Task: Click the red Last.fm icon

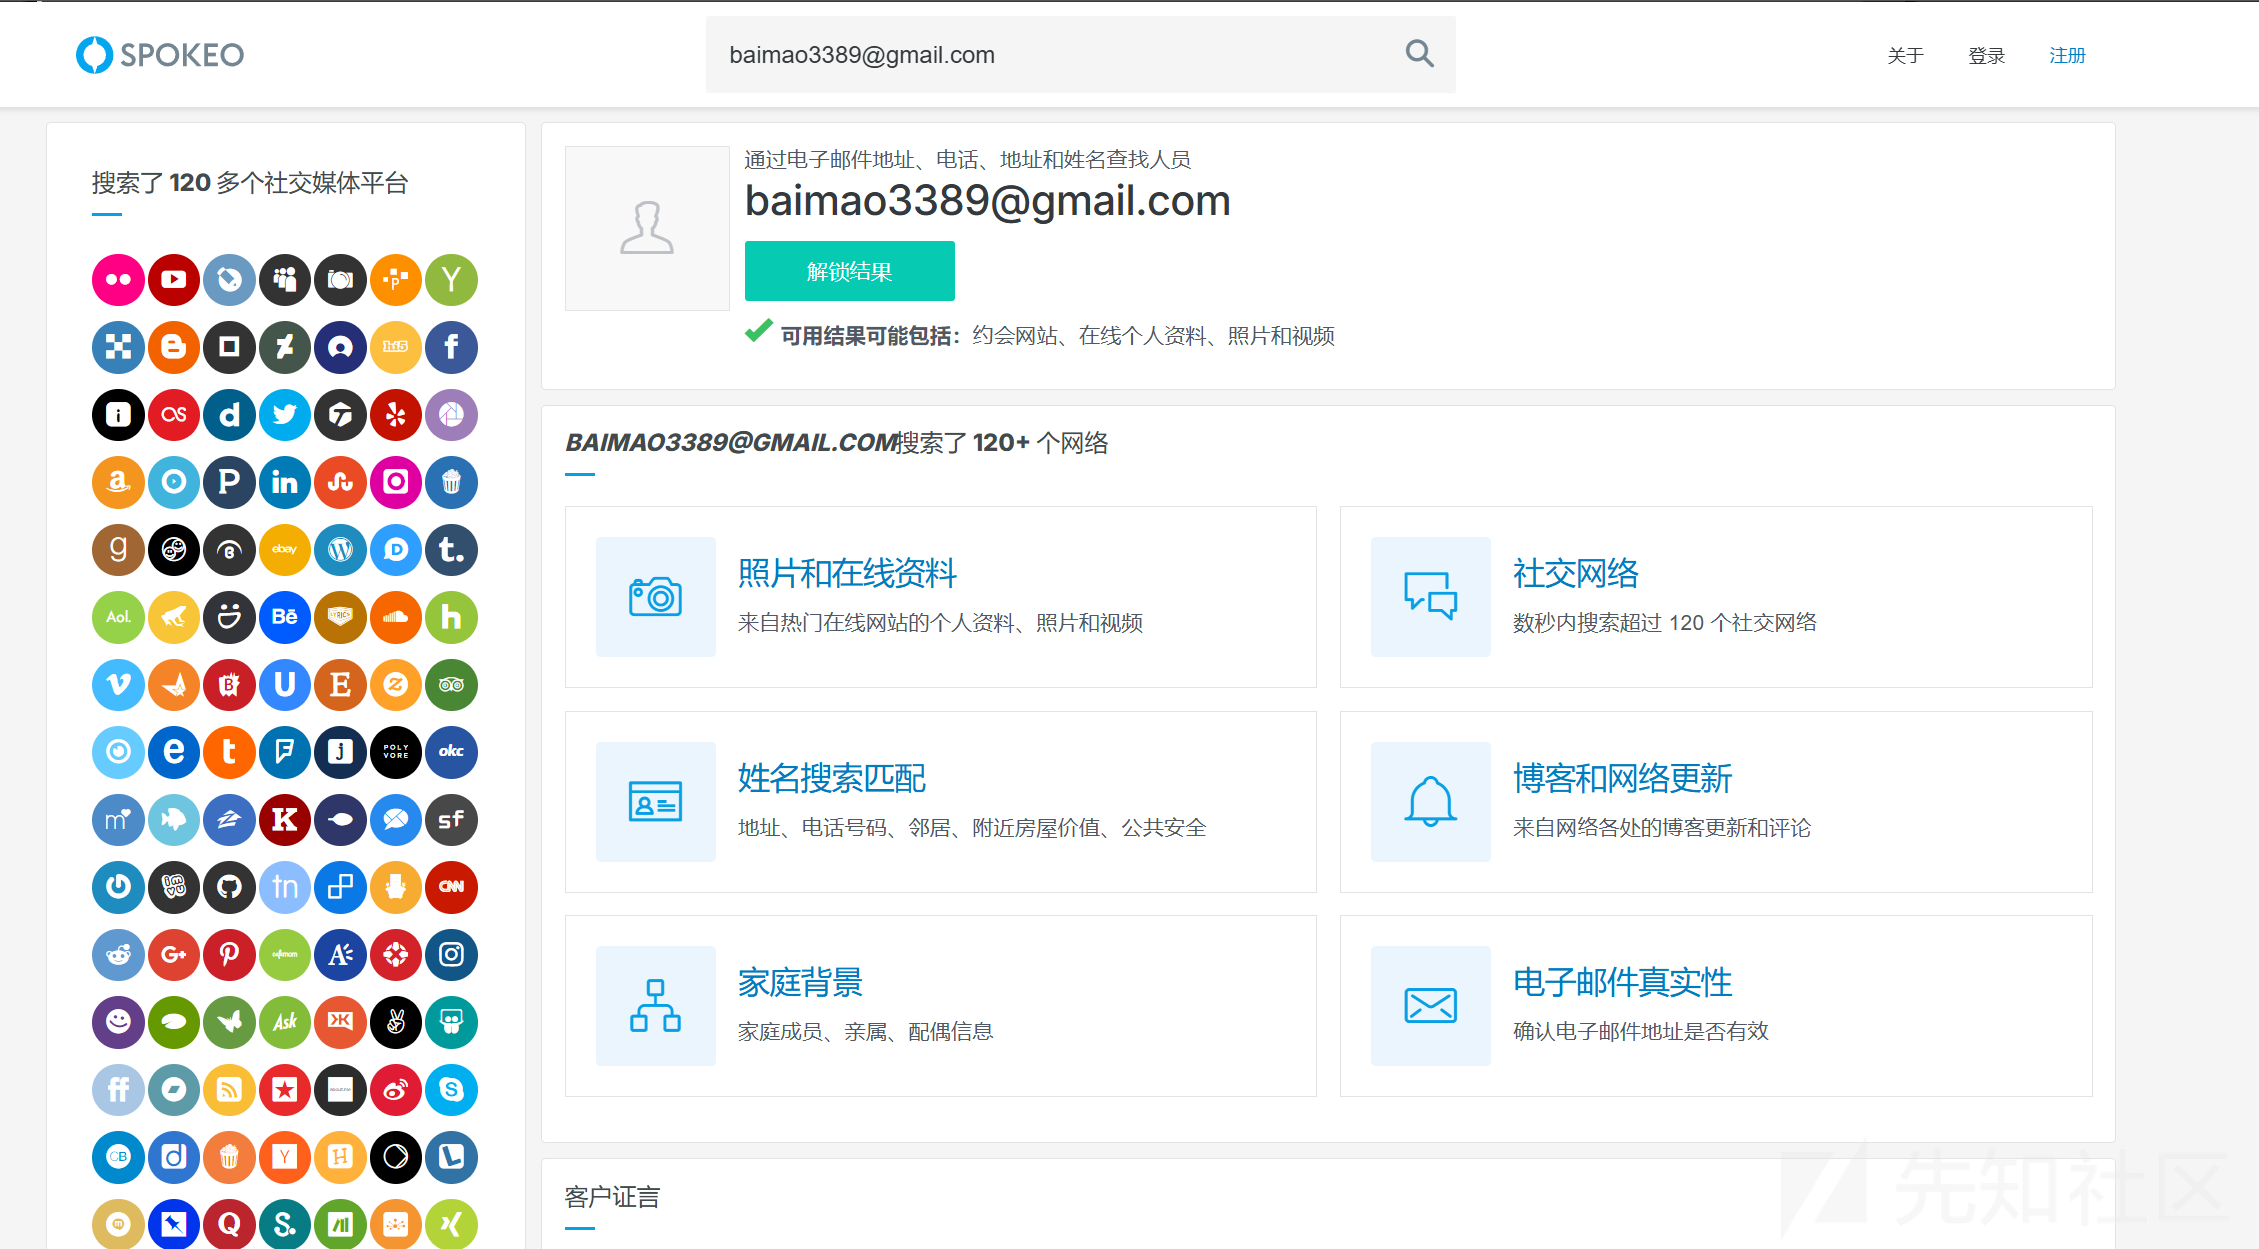Action: [x=174, y=415]
